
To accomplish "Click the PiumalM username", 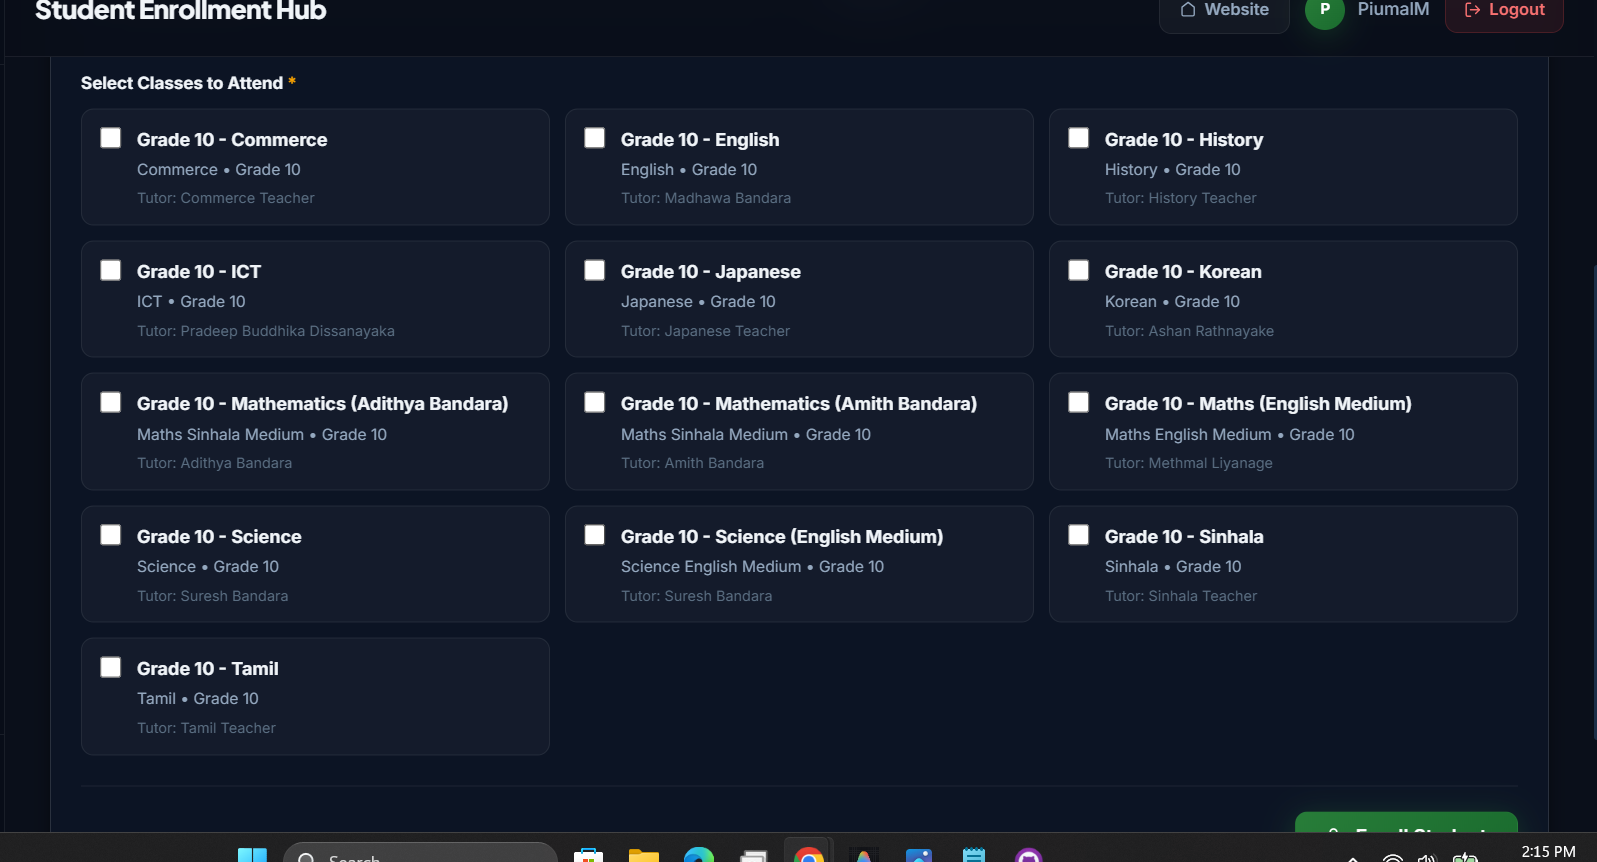I will tap(1393, 10).
